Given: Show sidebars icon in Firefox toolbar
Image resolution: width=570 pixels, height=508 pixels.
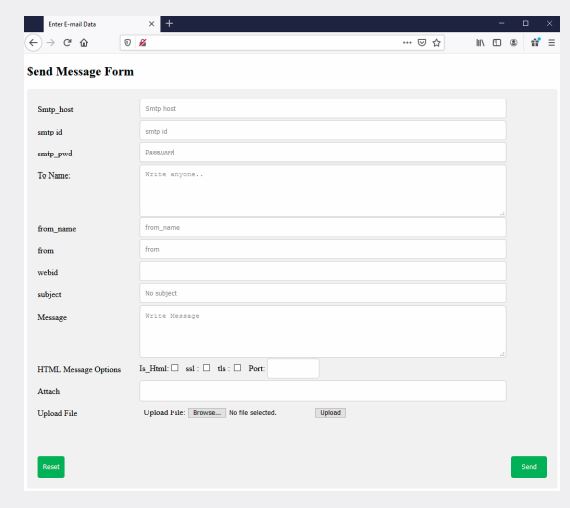Looking at the screenshot, I should coord(497,43).
